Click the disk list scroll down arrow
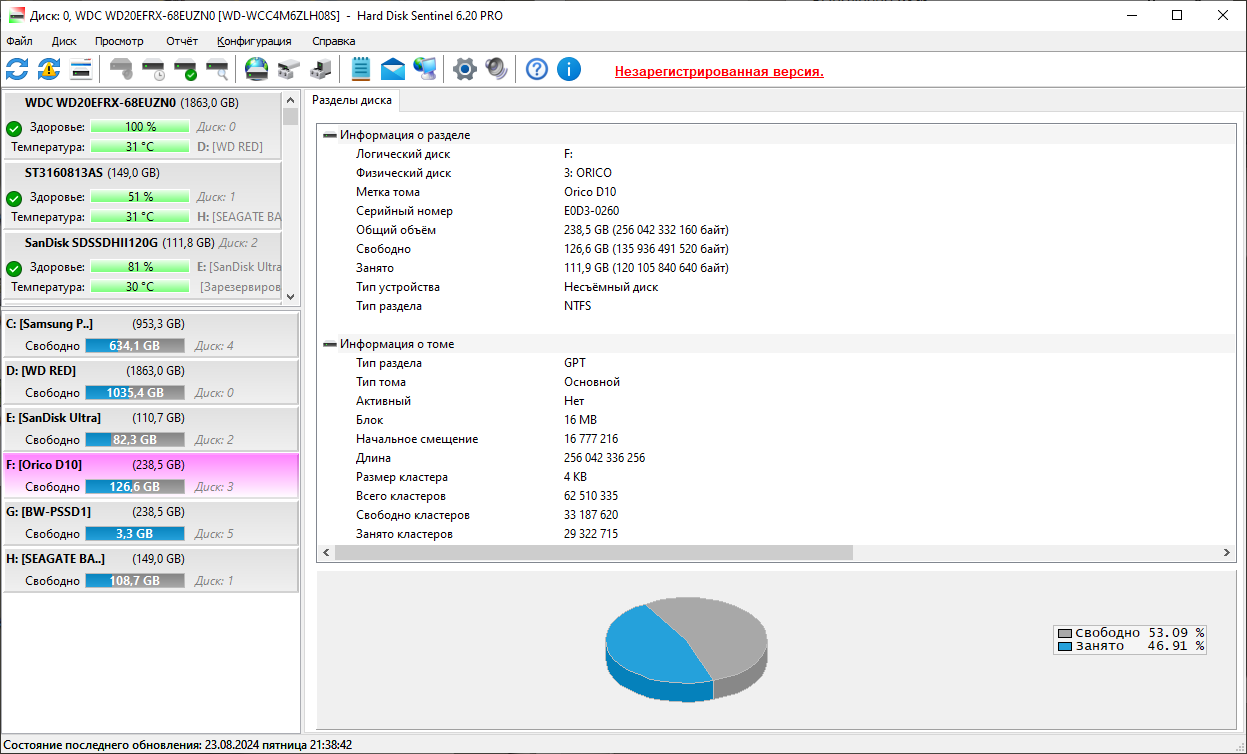1247x754 pixels. (x=291, y=296)
